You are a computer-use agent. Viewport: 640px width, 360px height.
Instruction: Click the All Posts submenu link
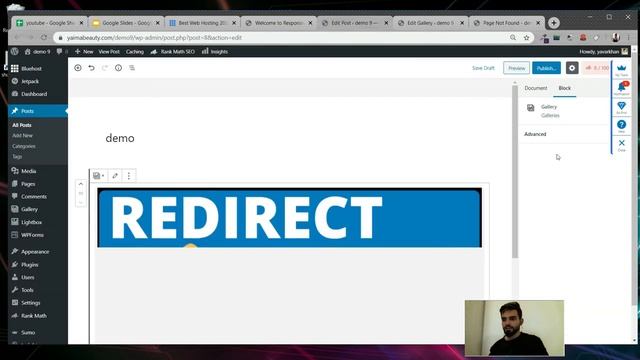click(x=22, y=125)
